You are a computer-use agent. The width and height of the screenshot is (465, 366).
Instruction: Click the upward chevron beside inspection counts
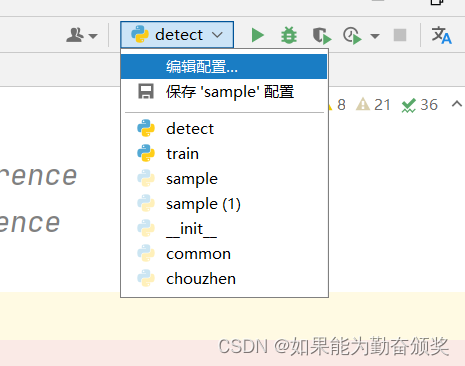click(x=457, y=104)
